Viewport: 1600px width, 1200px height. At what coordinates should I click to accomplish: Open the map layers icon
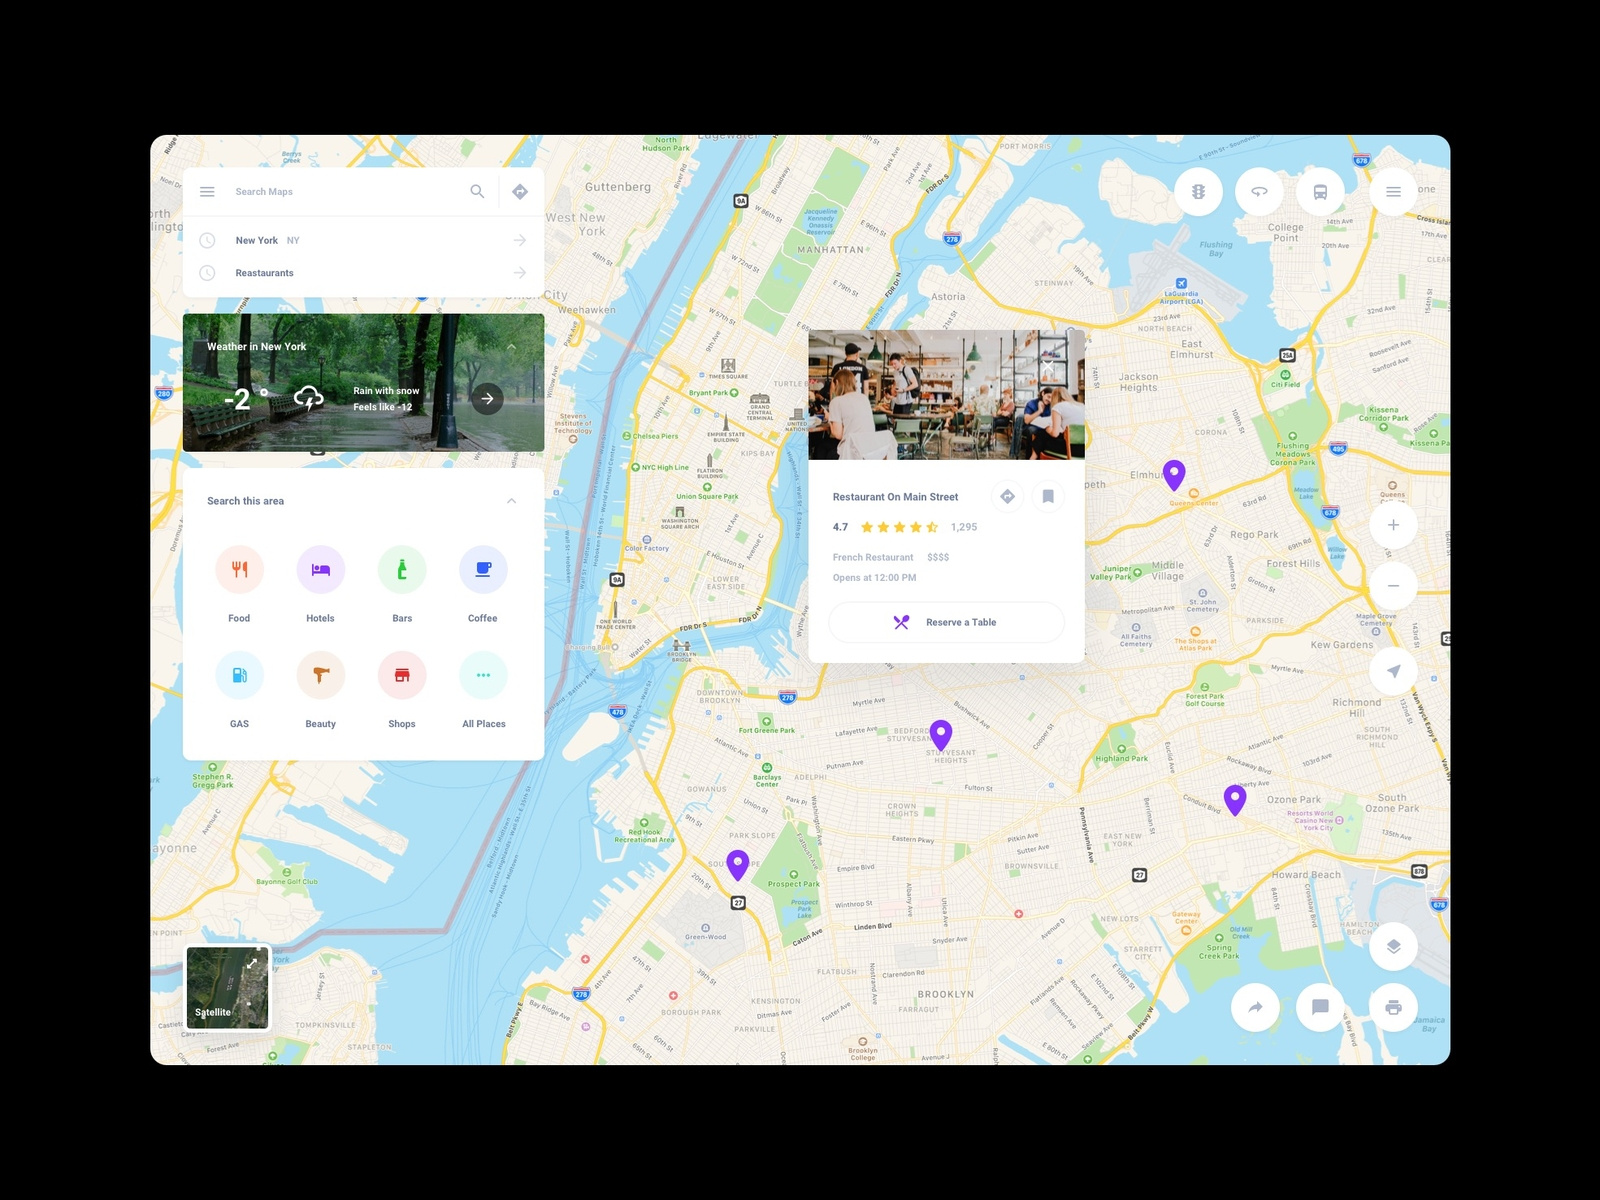coord(1393,945)
